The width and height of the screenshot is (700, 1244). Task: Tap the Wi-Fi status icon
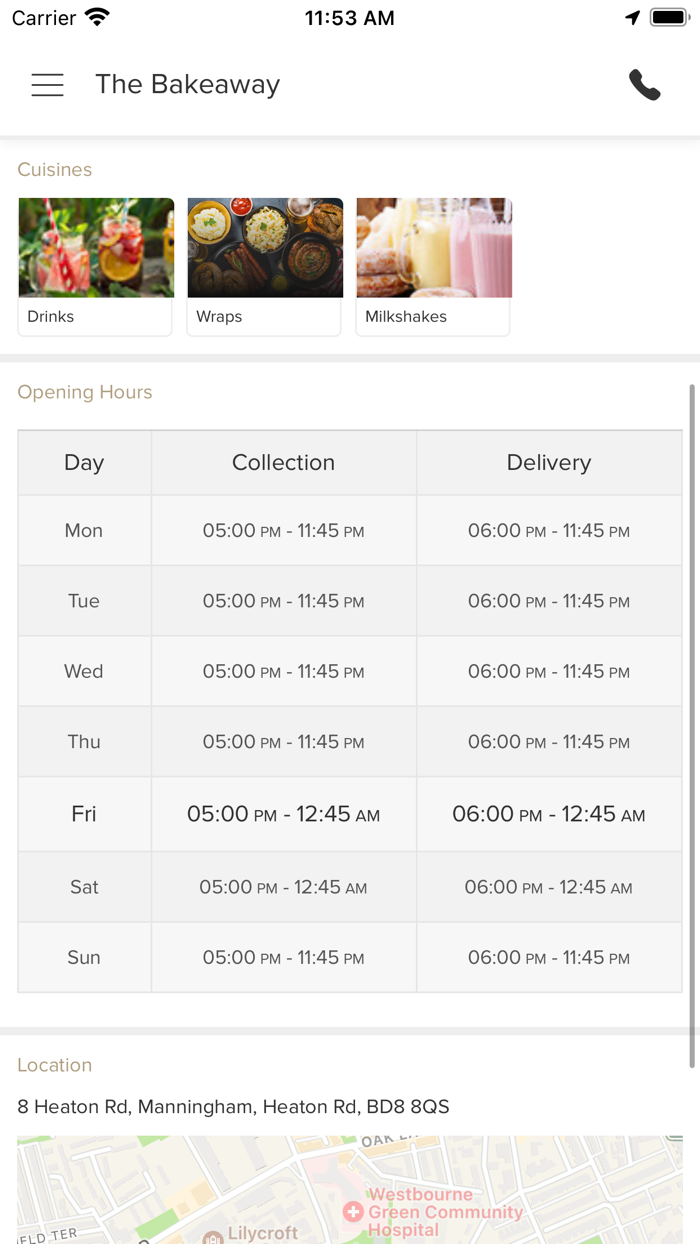[97, 18]
